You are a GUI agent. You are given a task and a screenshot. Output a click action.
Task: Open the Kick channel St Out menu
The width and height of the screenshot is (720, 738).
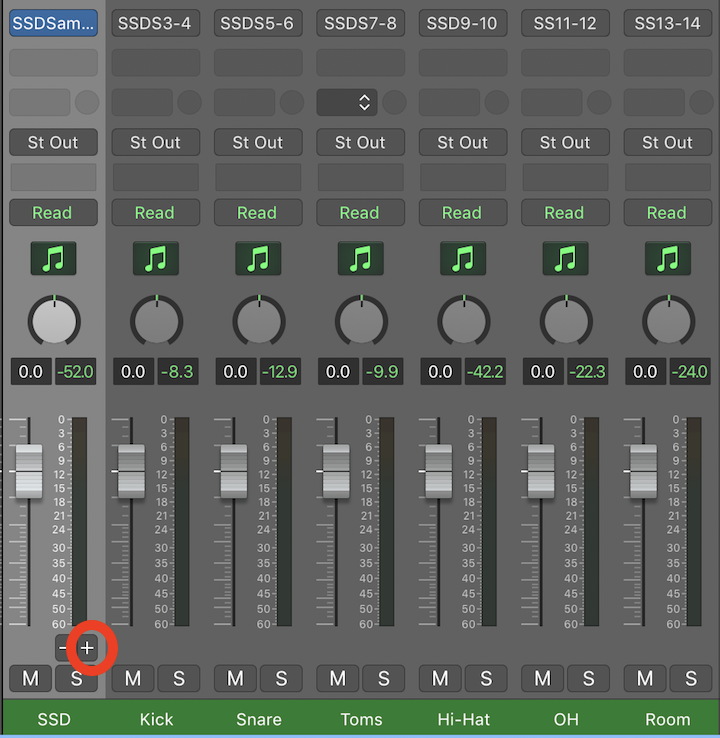click(156, 142)
